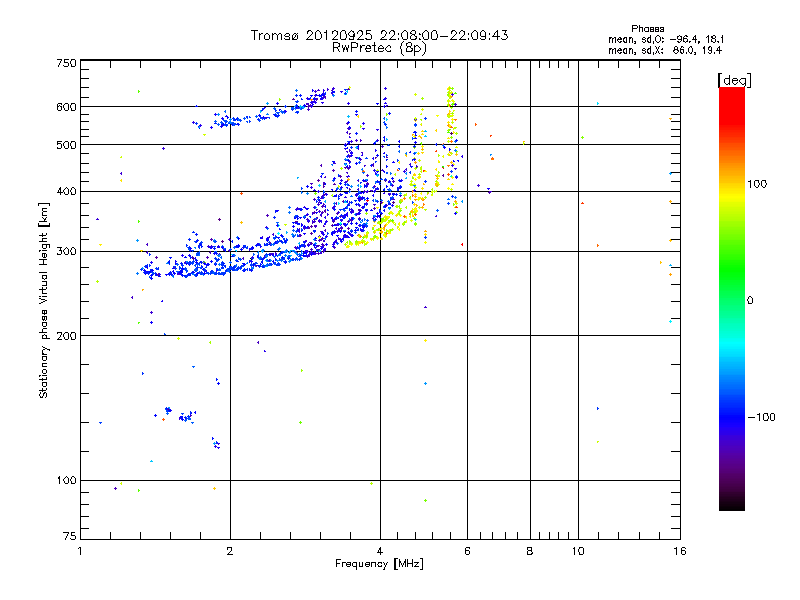Viewport: 800px width, 600px height.
Task: Click the "Stationary phase Virtual Height [km]" axis title
Action: (x=44, y=300)
